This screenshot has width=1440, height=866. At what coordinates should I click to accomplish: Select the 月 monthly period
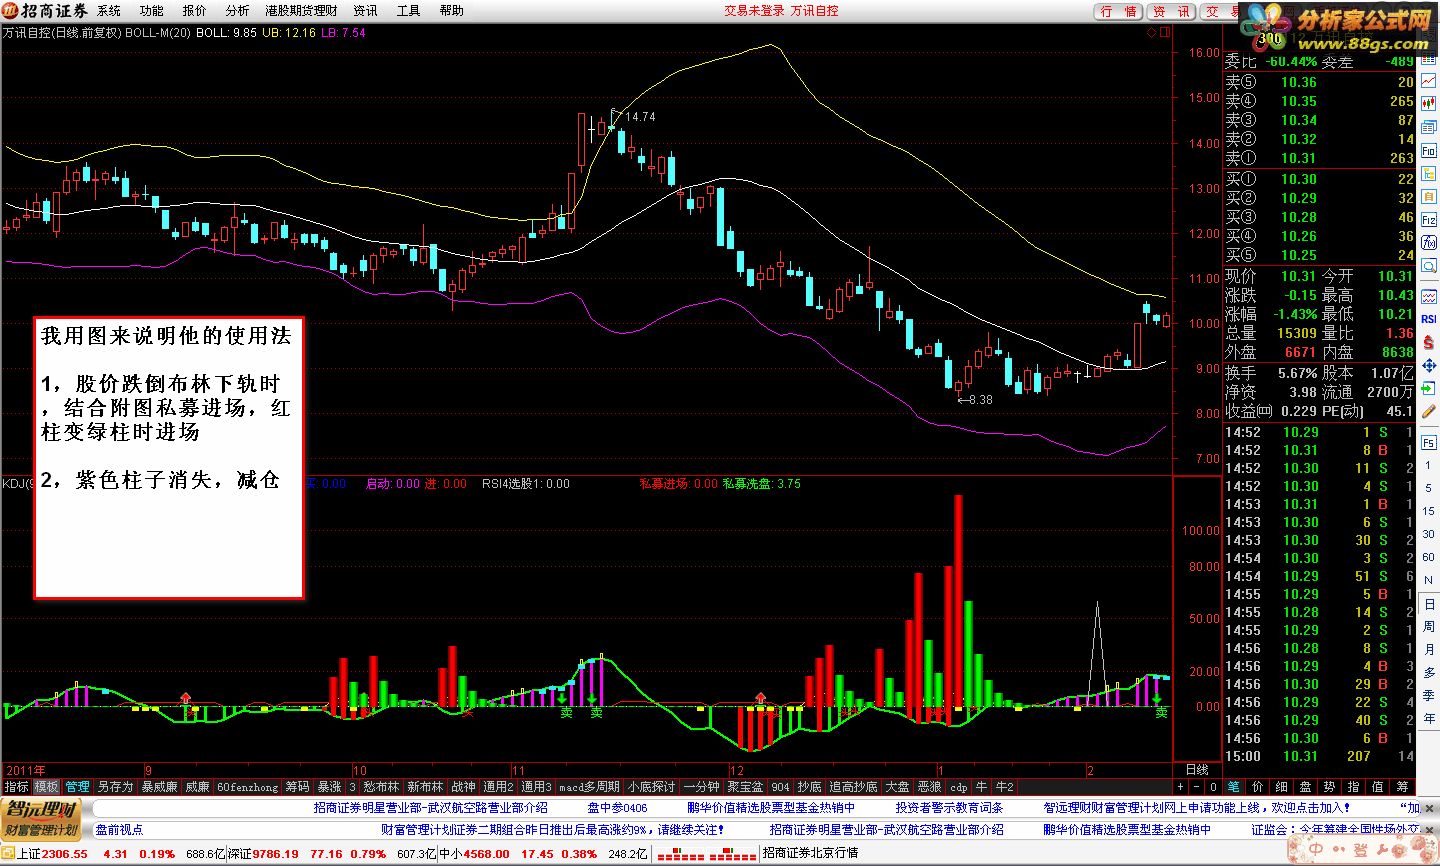[1429, 649]
